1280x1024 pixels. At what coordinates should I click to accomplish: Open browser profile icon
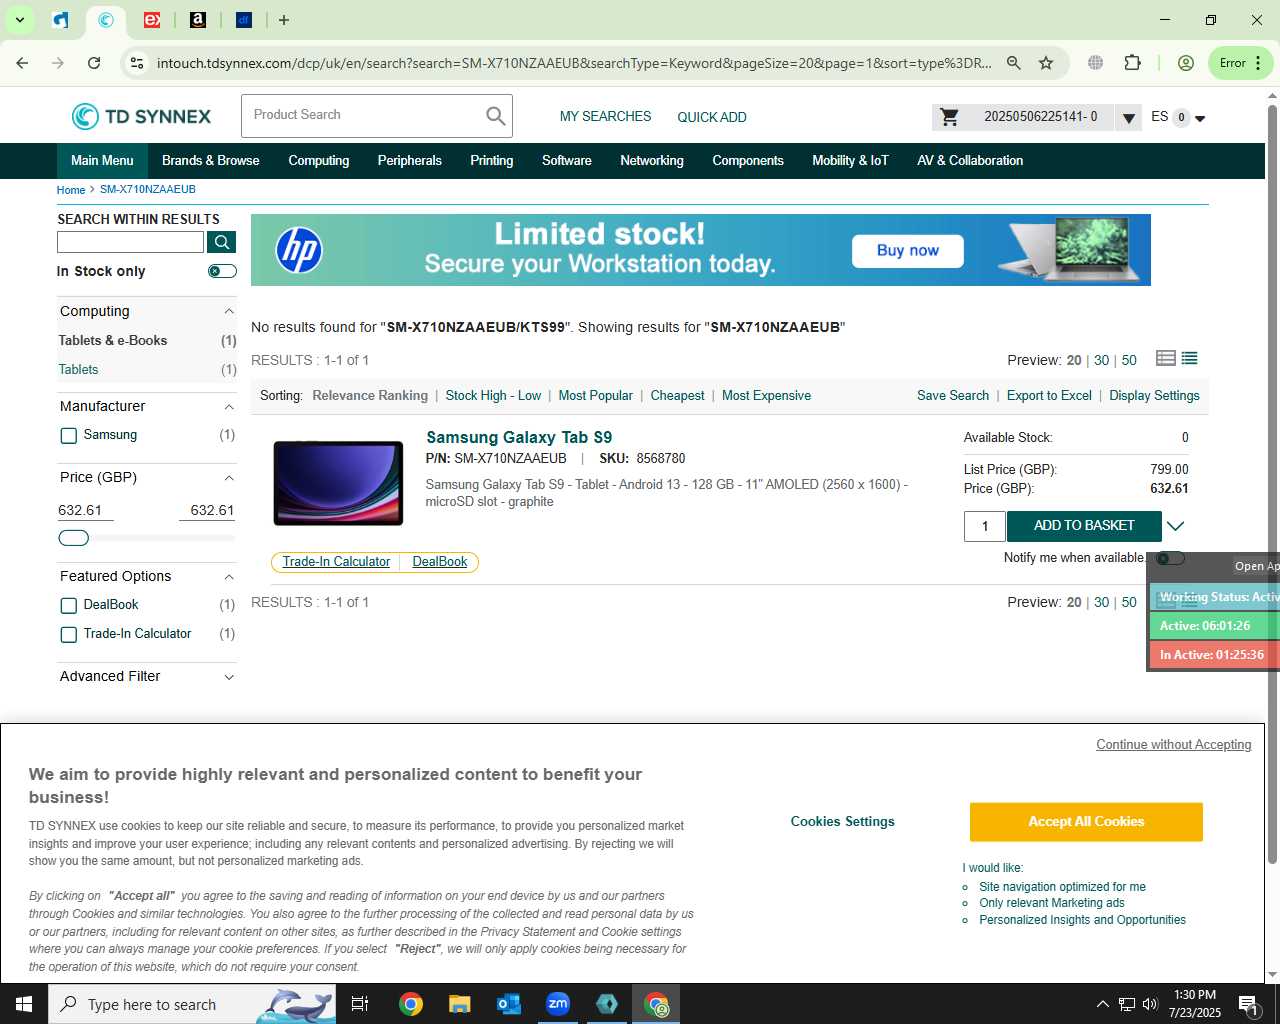point(1186,63)
